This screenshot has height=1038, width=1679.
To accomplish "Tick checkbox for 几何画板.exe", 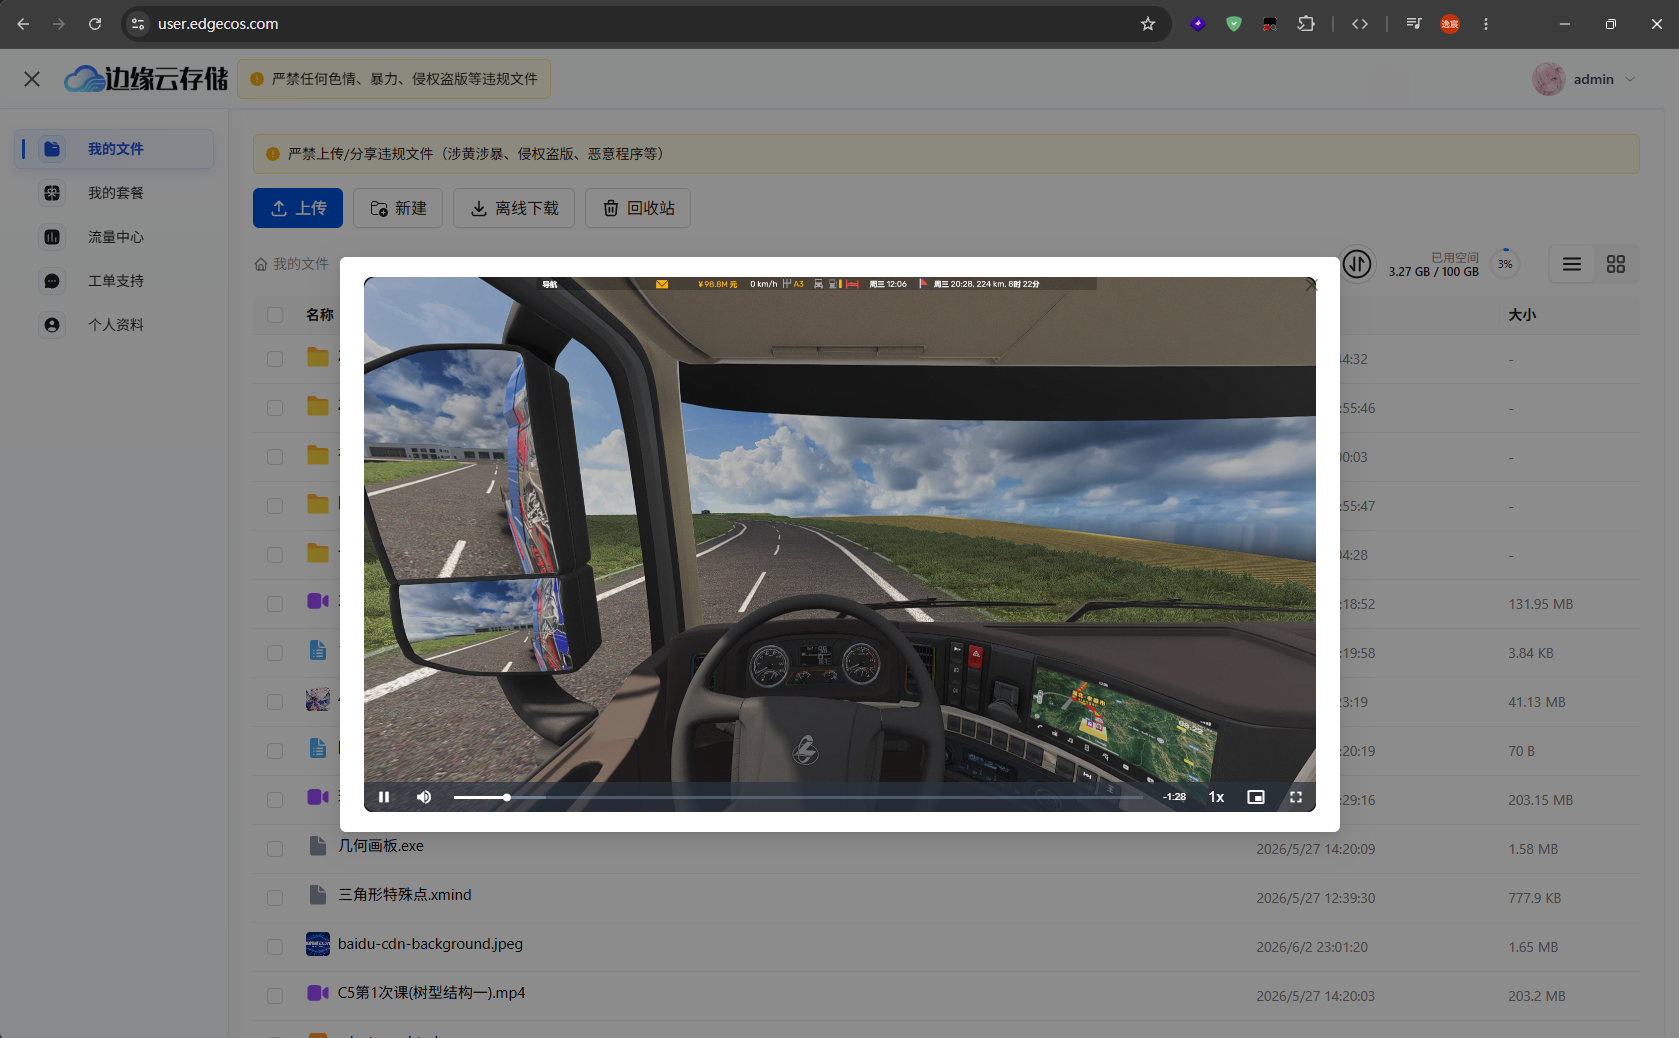I will tap(275, 849).
